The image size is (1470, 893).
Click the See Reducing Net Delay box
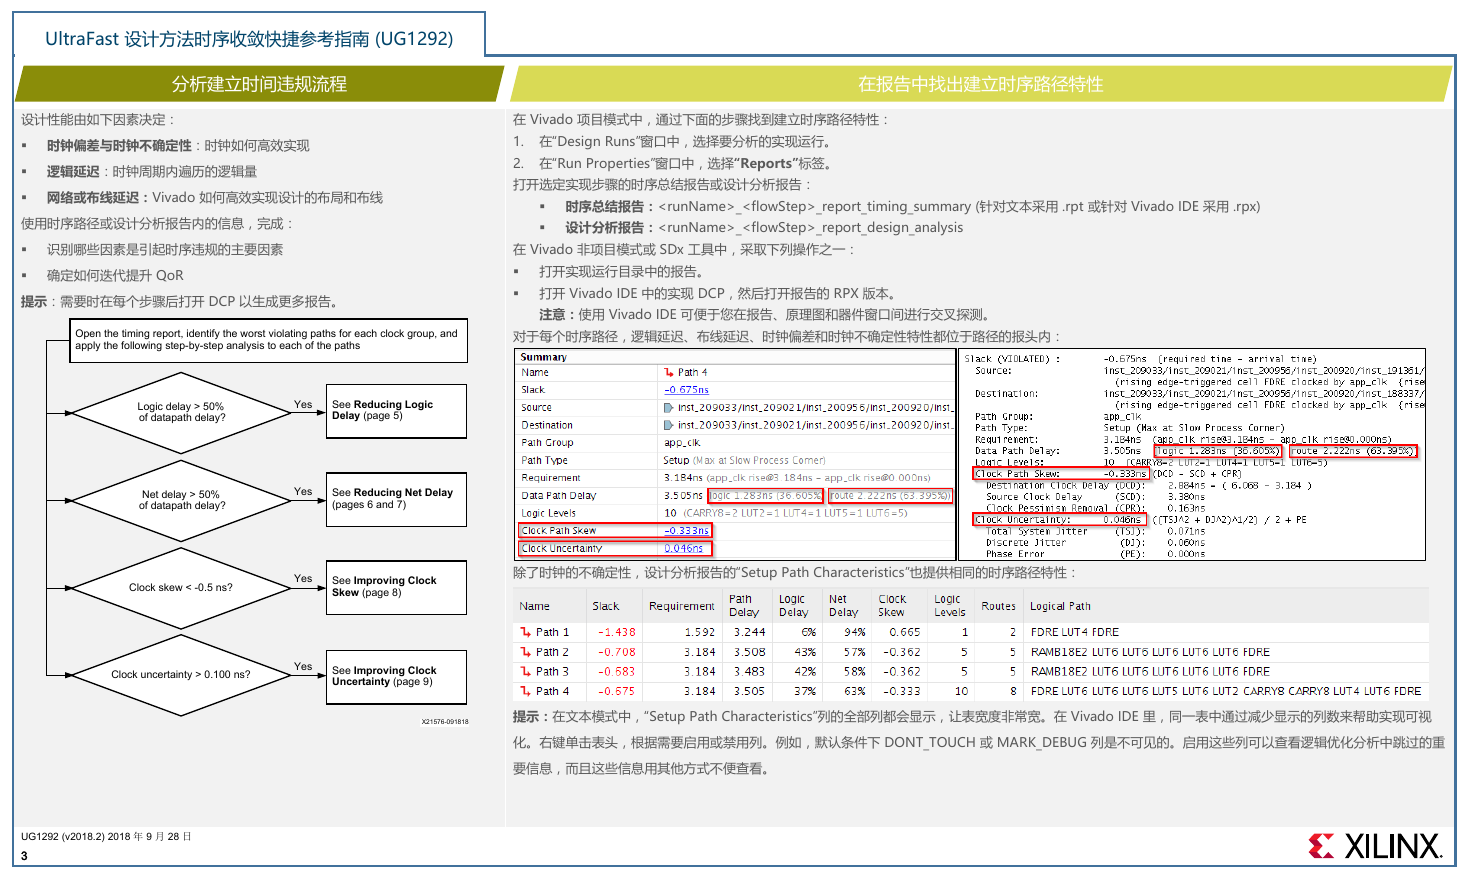pyautogui.click(x=396, y=499)
